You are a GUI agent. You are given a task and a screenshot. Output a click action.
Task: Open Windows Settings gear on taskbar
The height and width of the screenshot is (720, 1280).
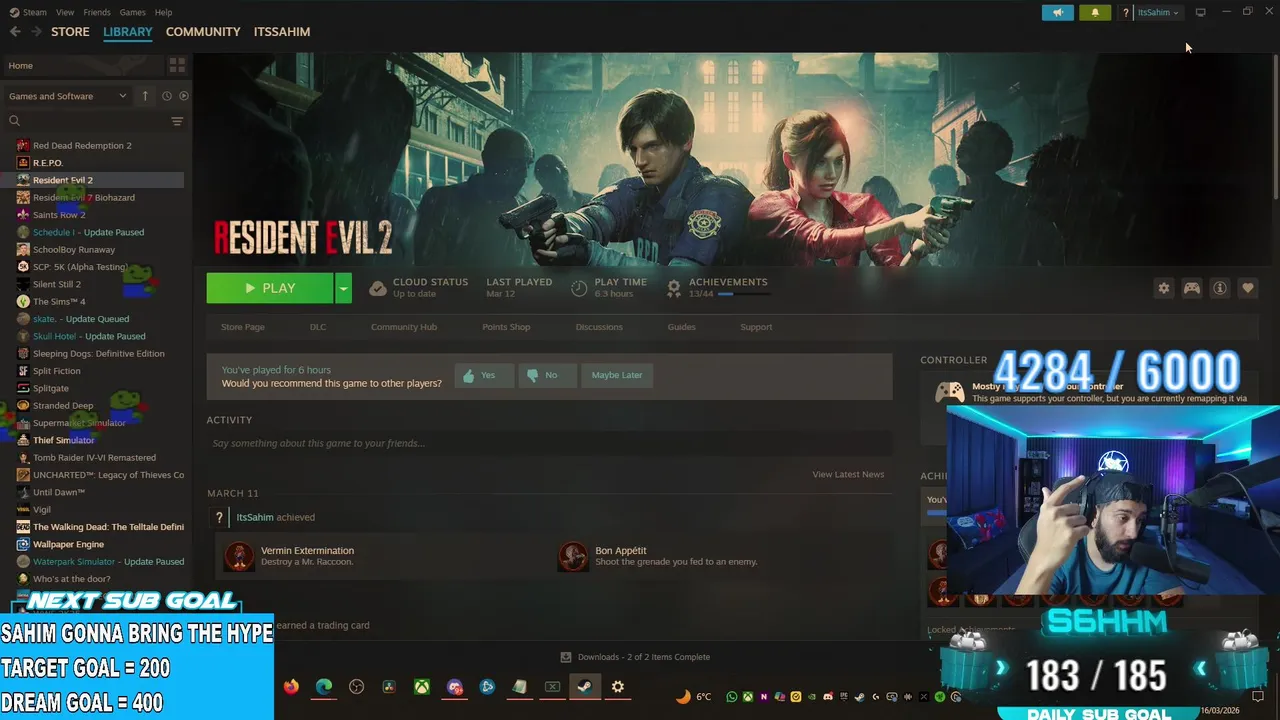coord(618,687)
